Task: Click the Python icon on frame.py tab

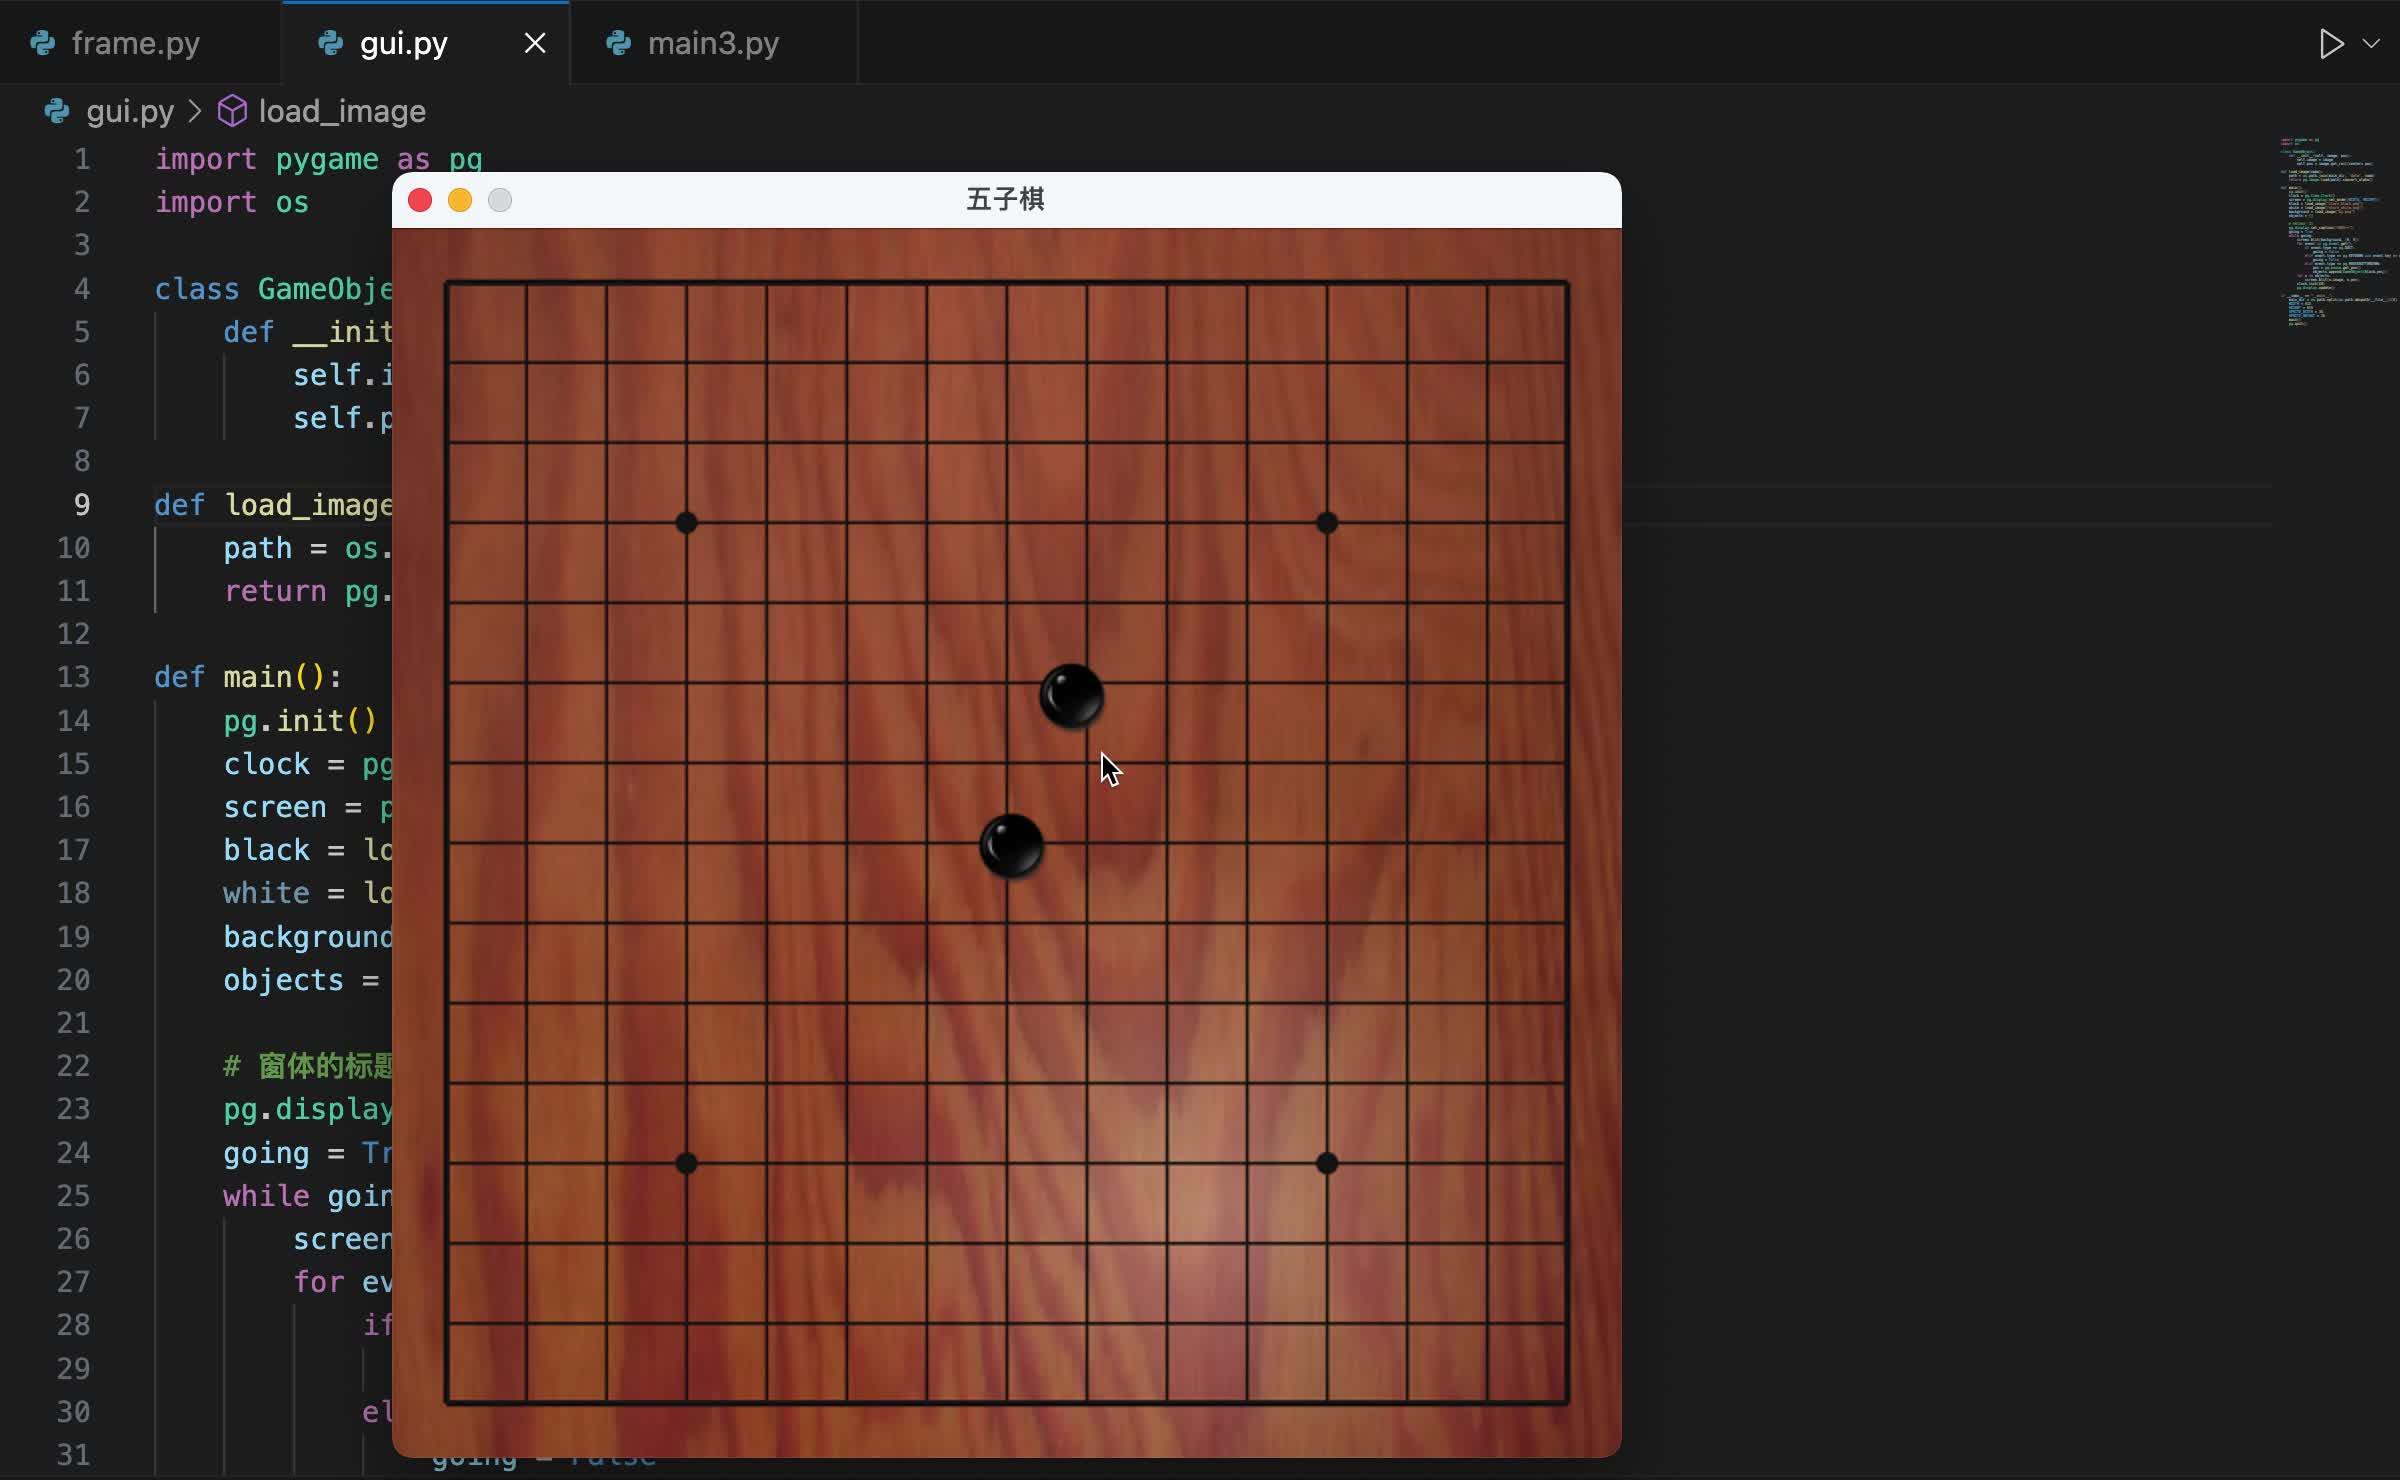Action: 43,44
